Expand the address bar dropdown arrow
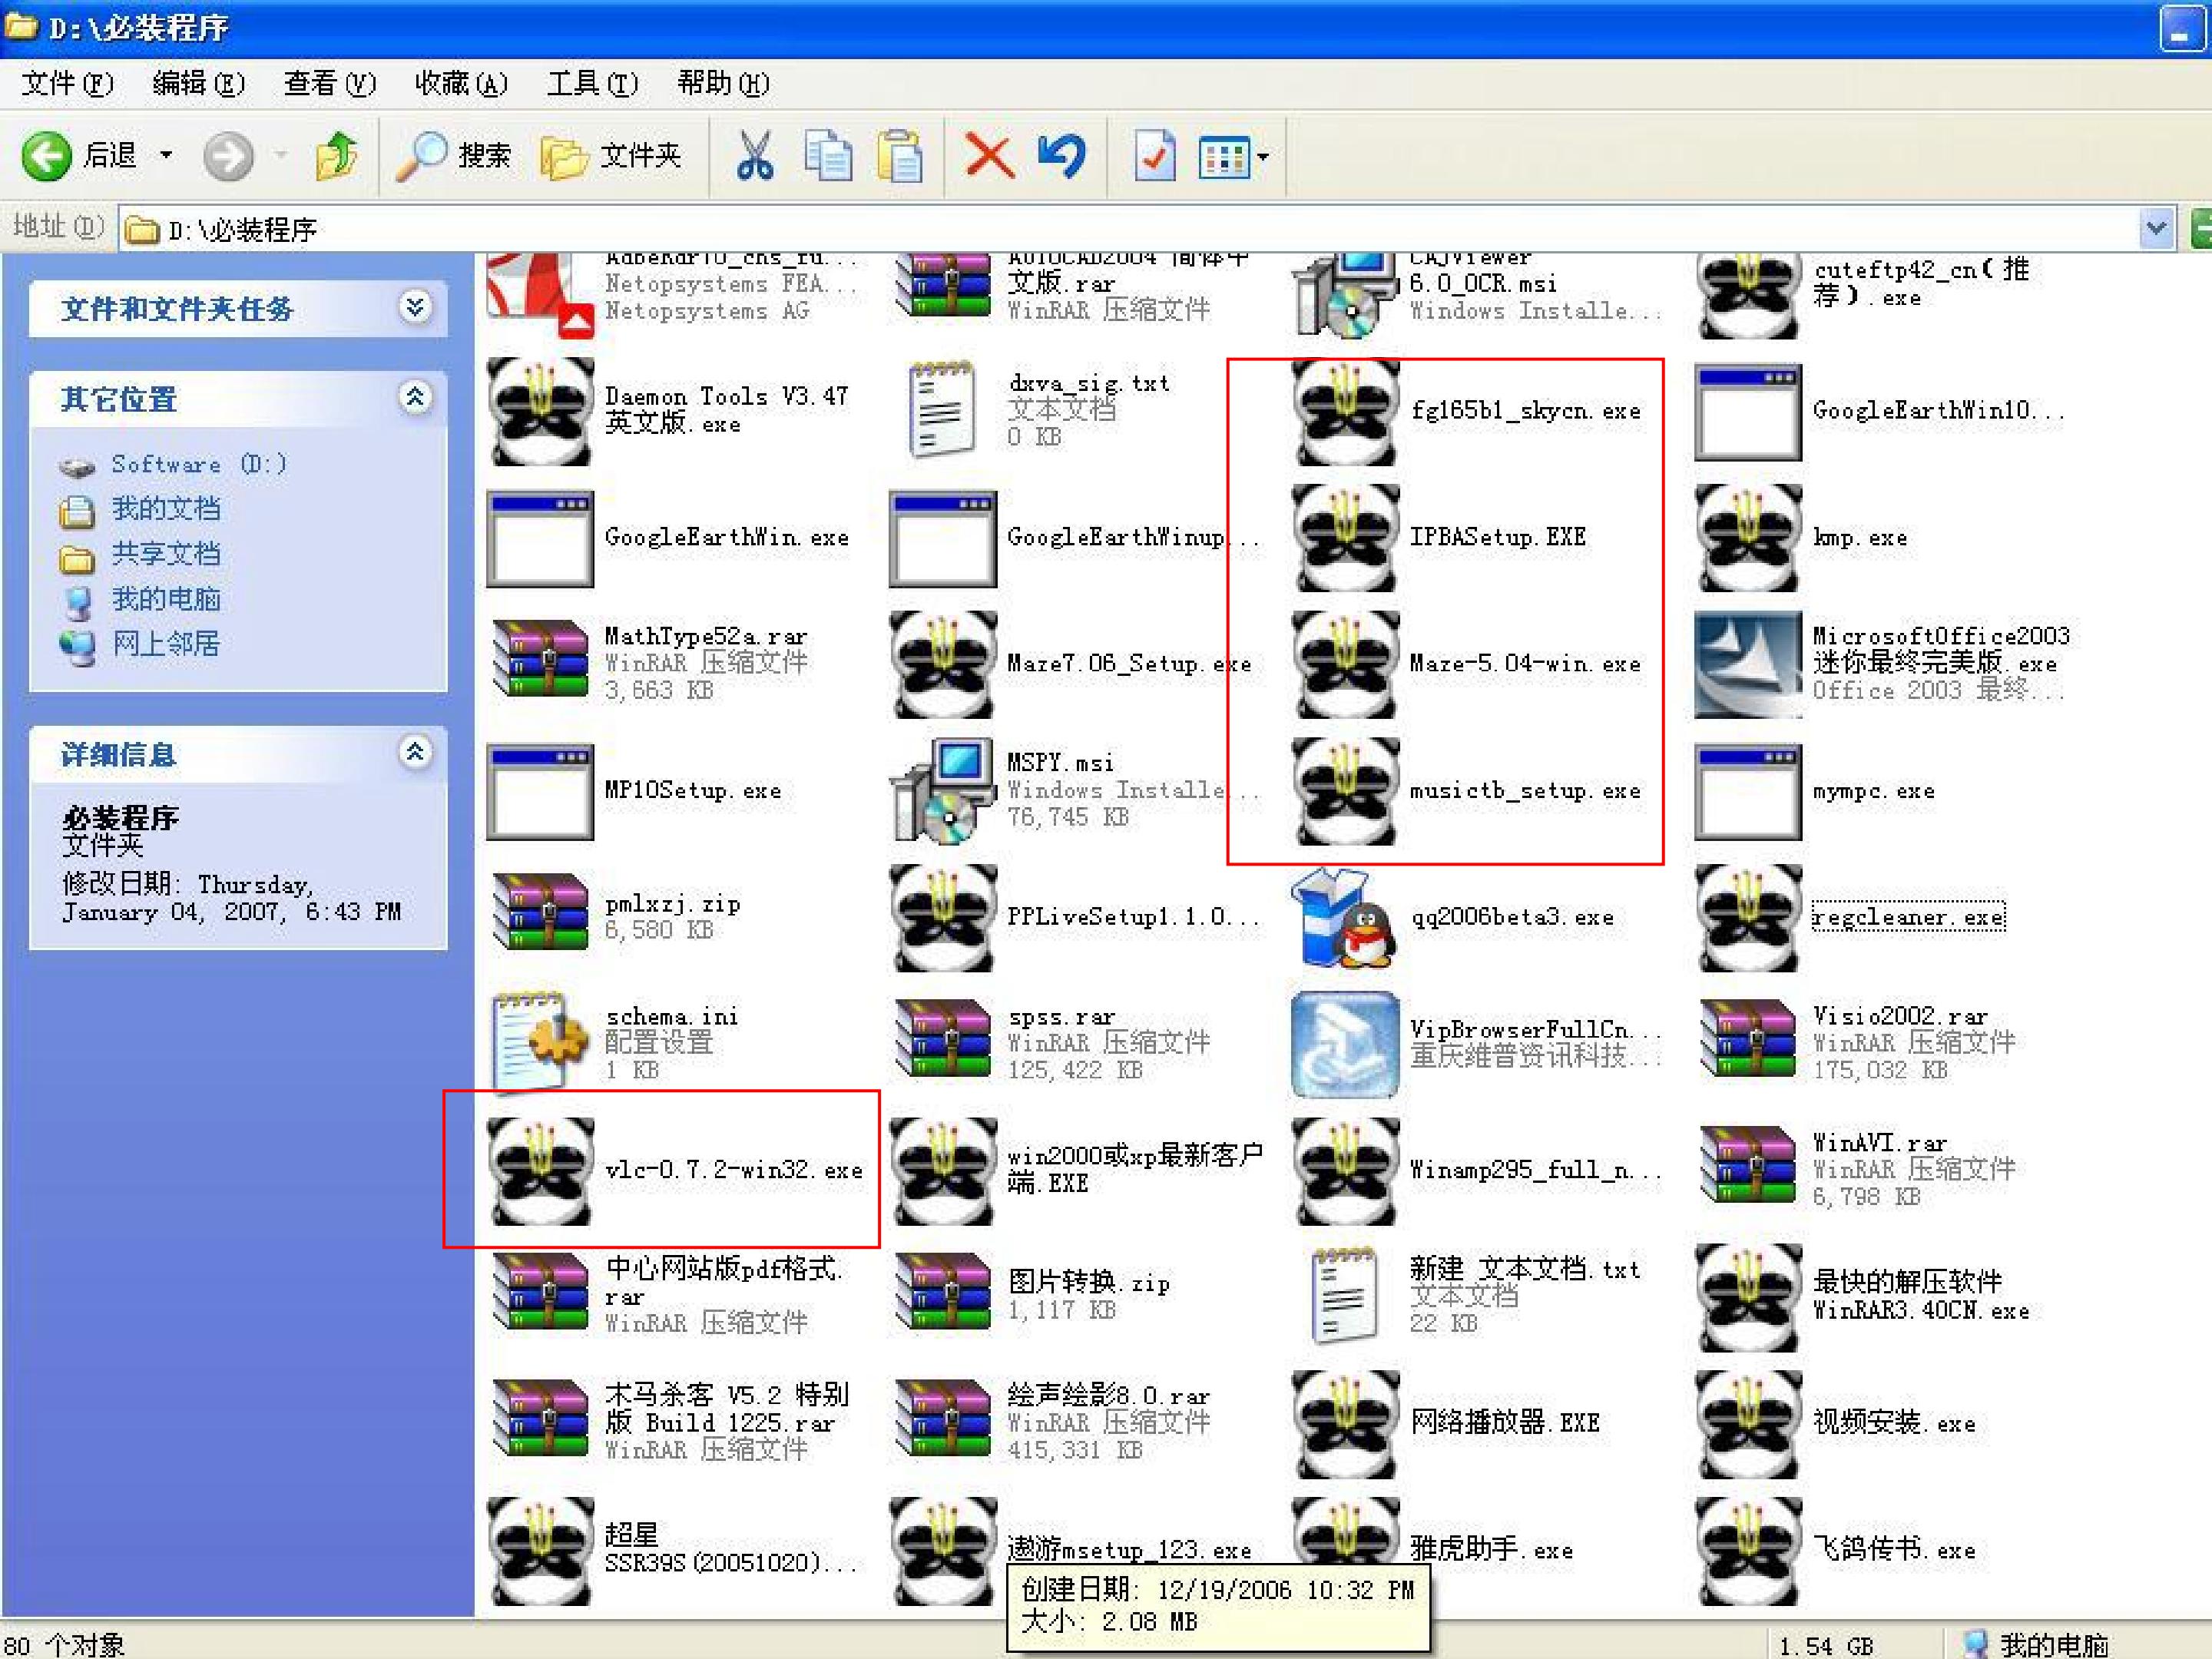2212x1659 pixels. click(x=2156, y=229)
